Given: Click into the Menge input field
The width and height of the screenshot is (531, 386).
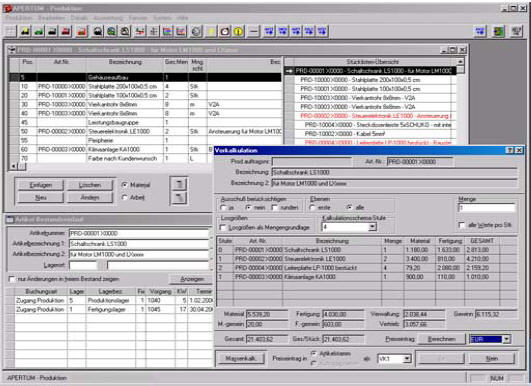Looking at the screenshot, I should click(x=487, y=208).
